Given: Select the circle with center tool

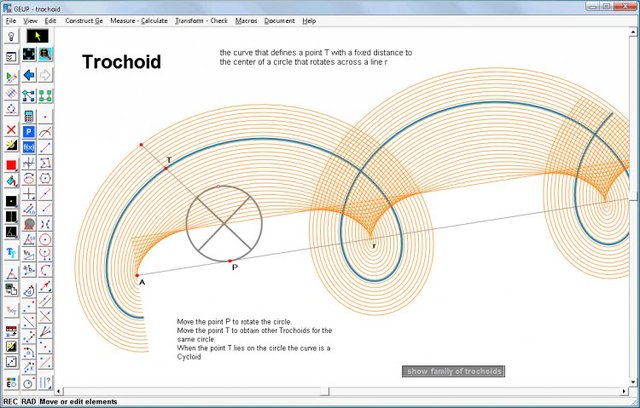Looking at the screenshot, I should (45, 239).
